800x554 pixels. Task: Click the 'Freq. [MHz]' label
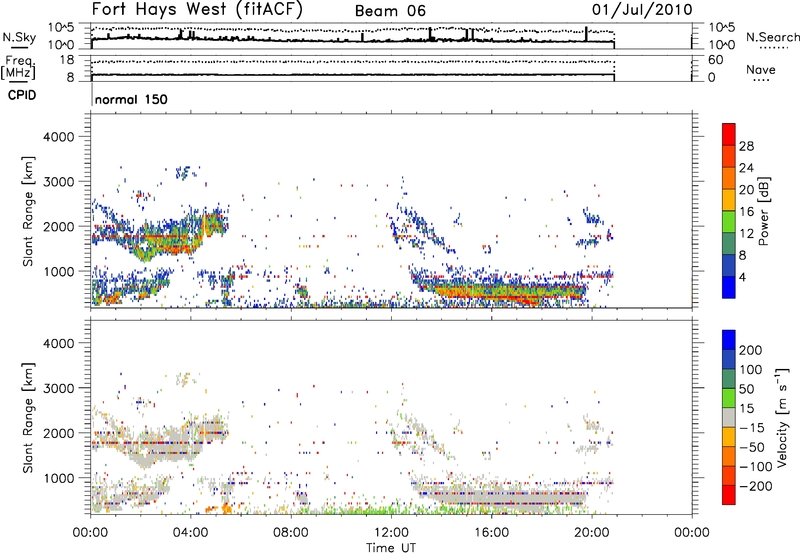(18, 67)
